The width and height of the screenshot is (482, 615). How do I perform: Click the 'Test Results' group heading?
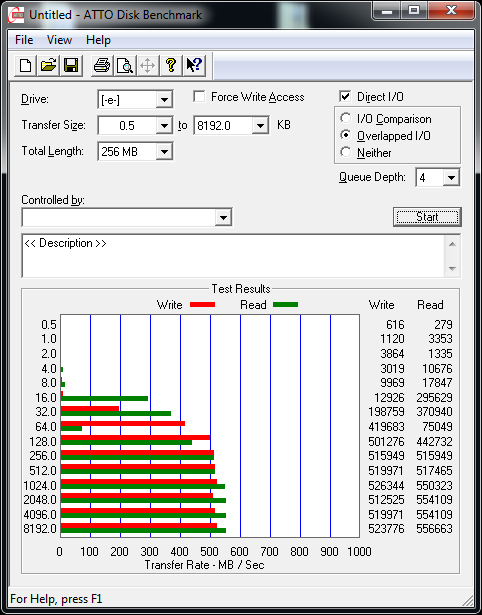point(241,289)
